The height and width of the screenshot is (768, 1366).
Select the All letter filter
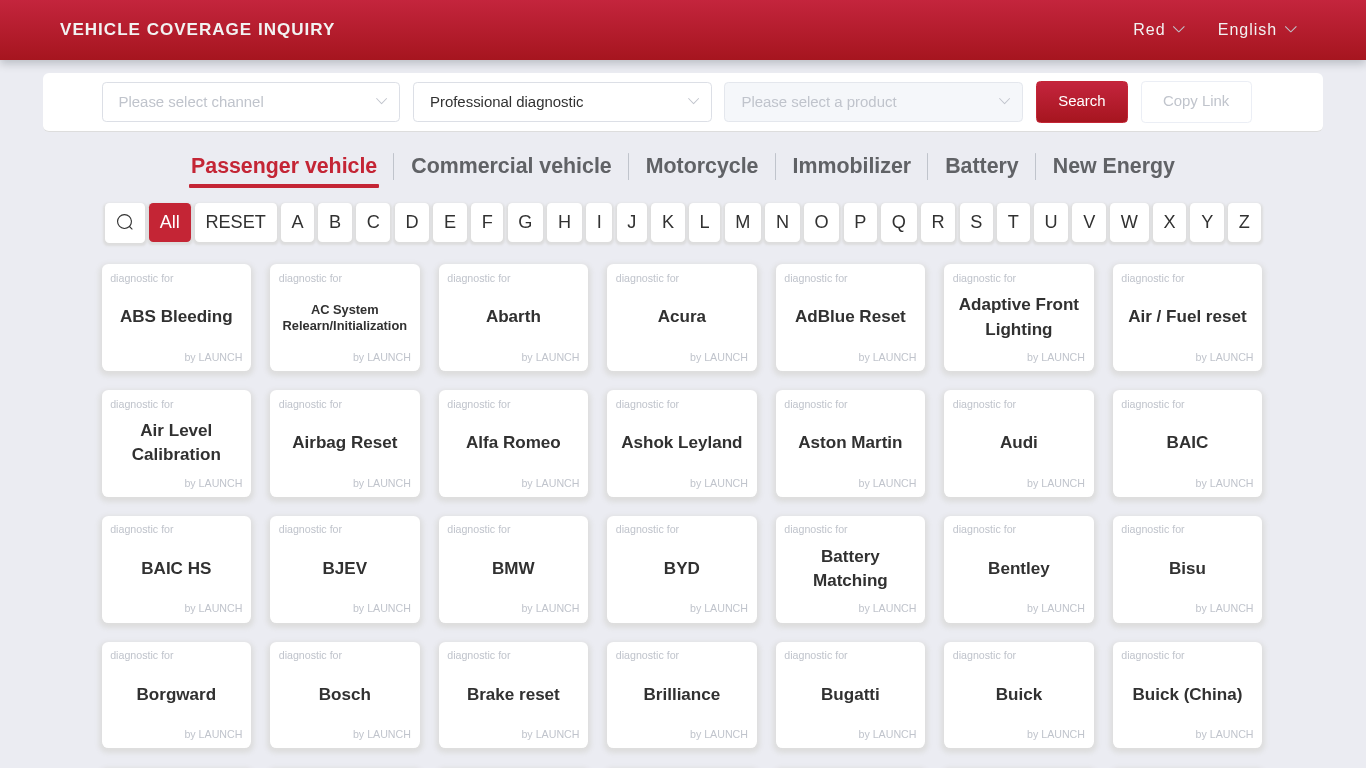click(170, 222)
